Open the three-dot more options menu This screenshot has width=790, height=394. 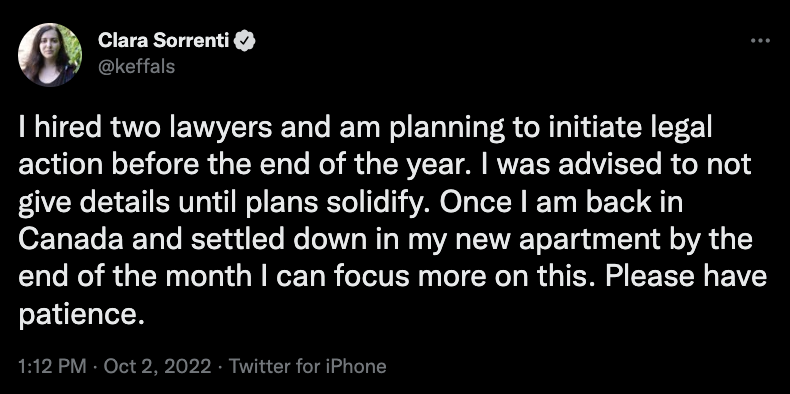(x=760, y=41)
